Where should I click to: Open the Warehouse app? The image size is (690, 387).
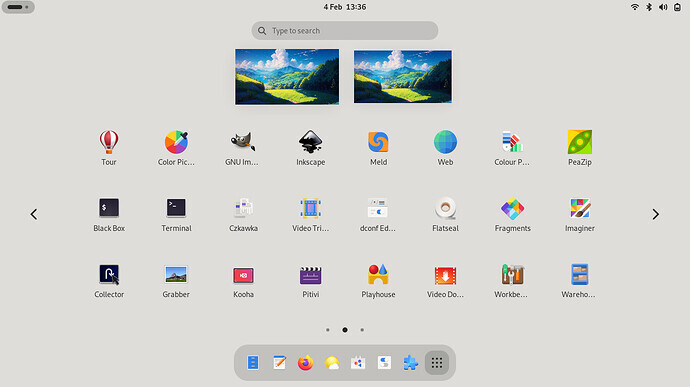(x=580, y=281)
